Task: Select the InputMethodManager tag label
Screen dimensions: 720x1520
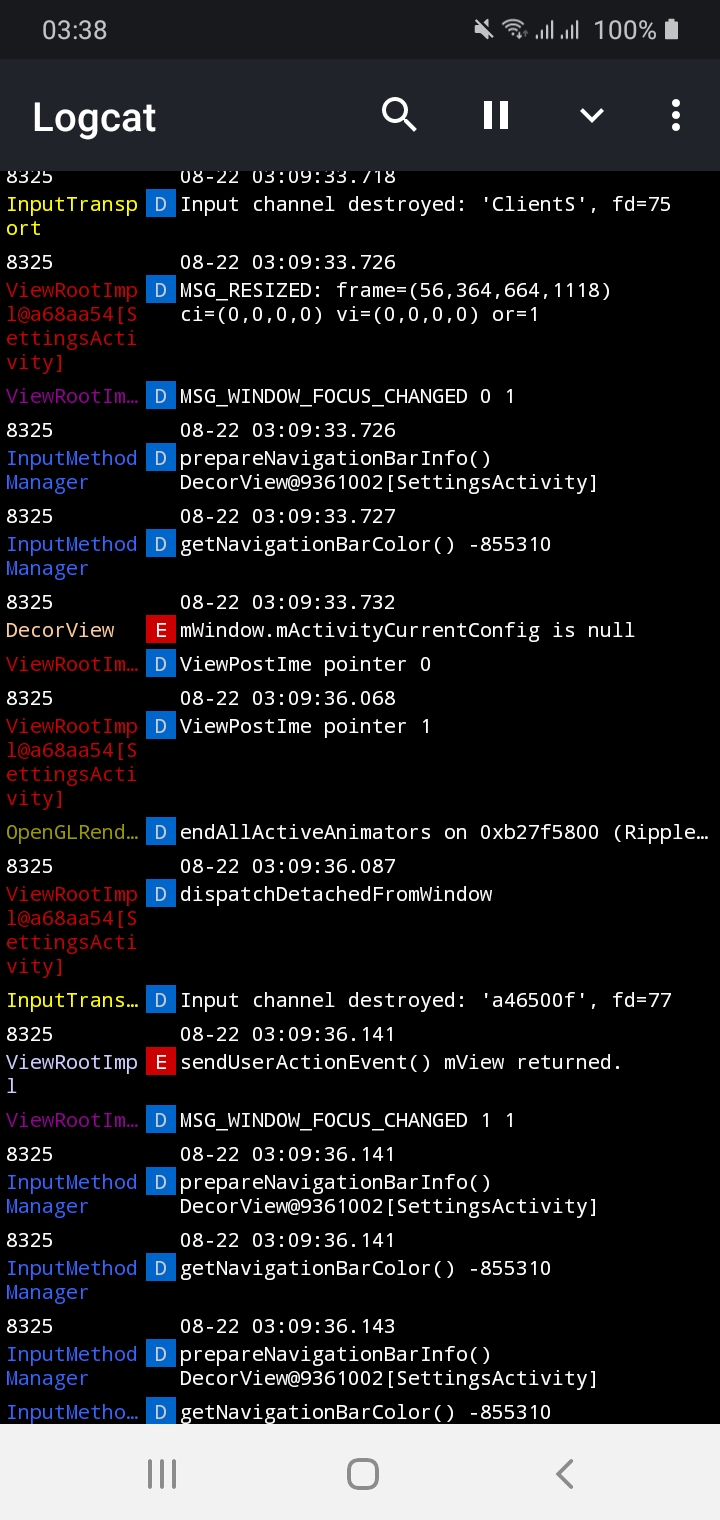Action: pyautogui.click(x=71, y=470)
